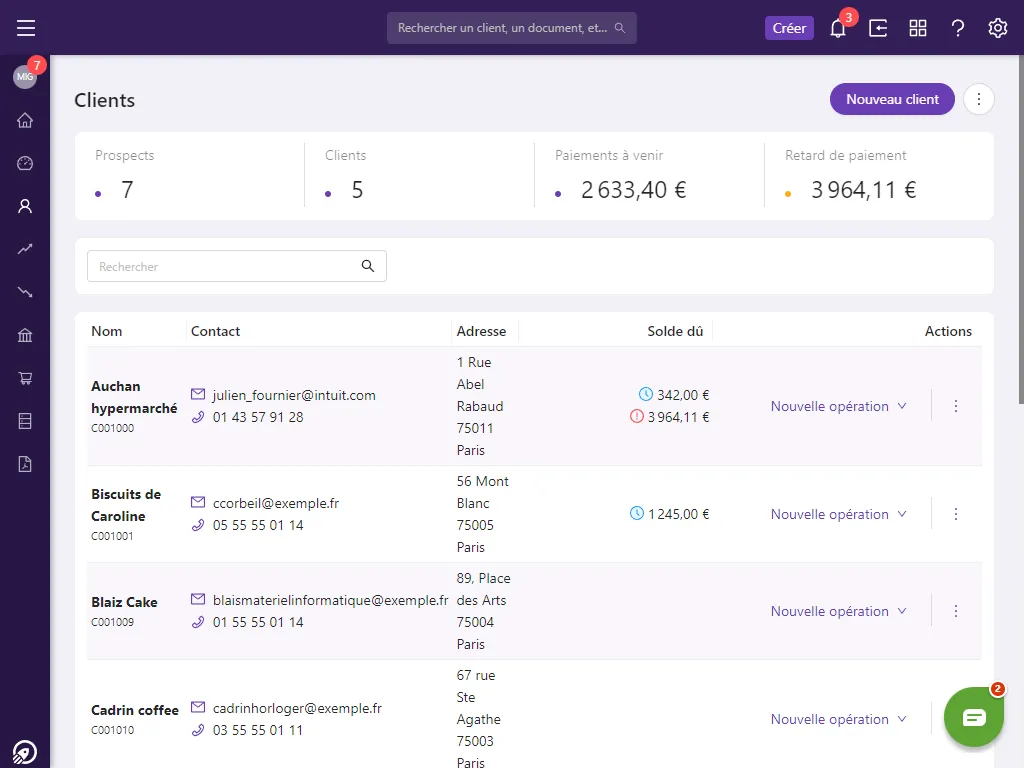The image size is (1024, 768).
Task: Open the rising trend sales icon
Action: 25,249
